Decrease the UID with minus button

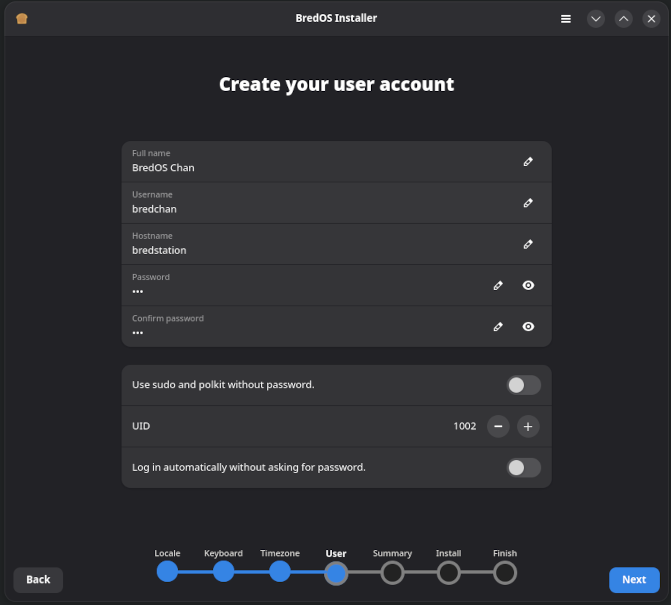(x=498, y=426)
